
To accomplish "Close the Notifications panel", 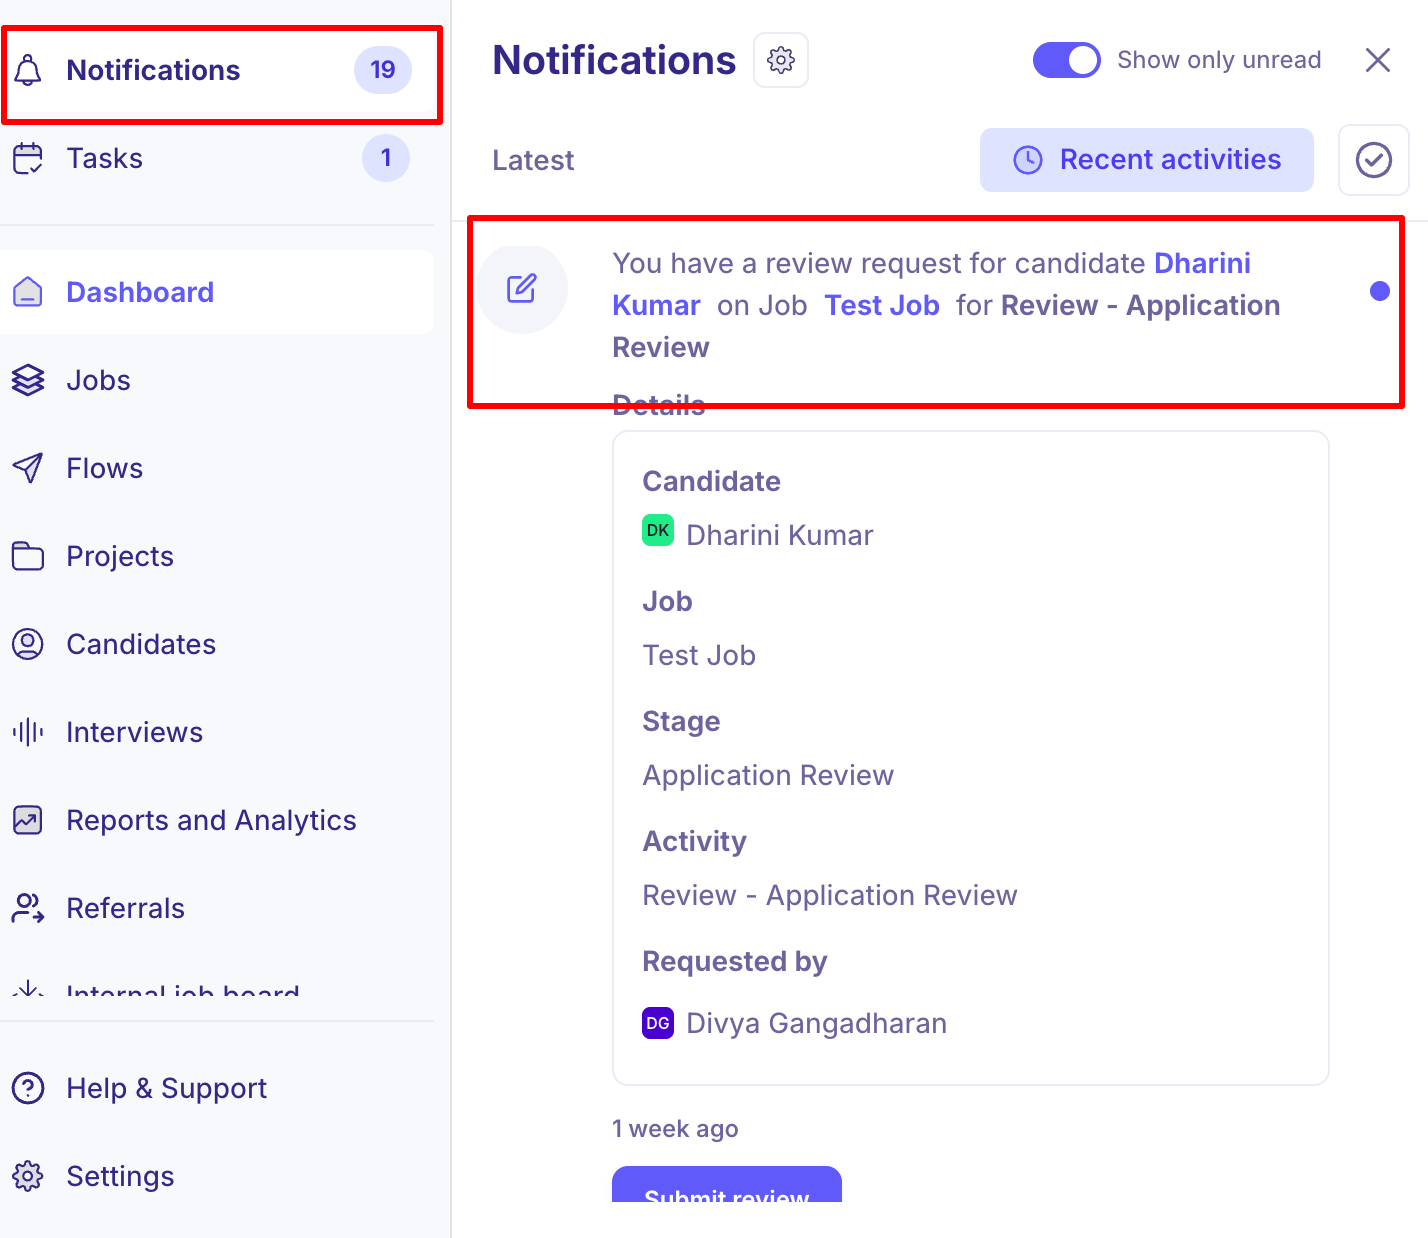I will (1378, 60).
